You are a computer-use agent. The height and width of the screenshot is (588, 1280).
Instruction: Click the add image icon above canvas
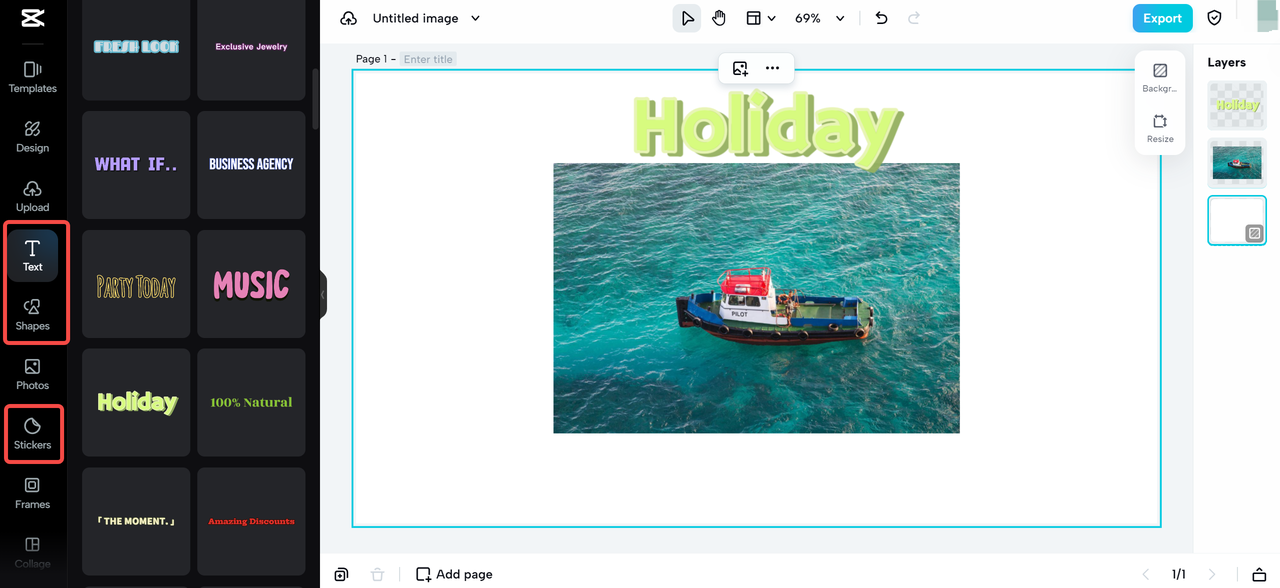click(740, 68)
